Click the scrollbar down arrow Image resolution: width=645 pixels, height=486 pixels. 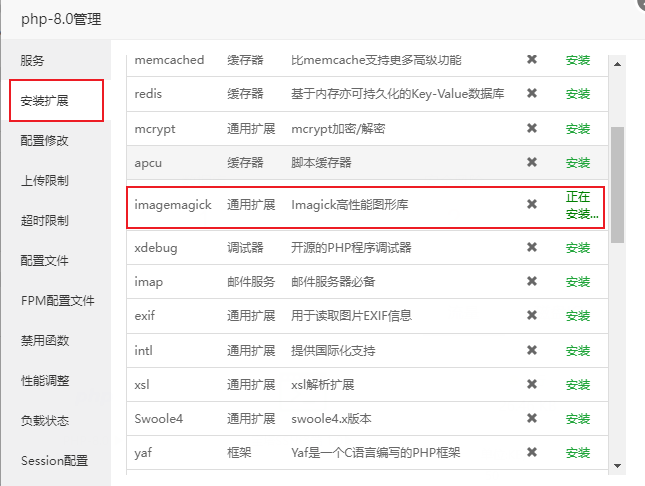click(x=617, y=465)
